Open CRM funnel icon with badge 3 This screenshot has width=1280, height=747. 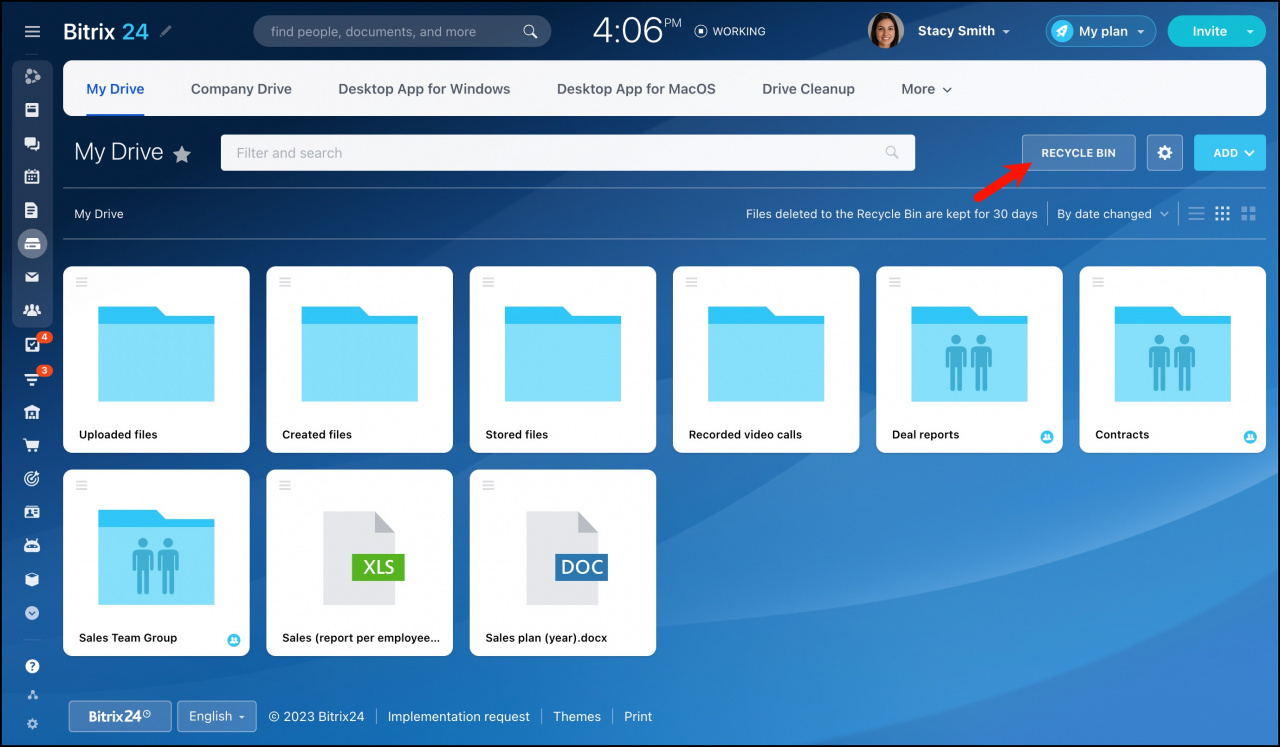tap(32, 378)
